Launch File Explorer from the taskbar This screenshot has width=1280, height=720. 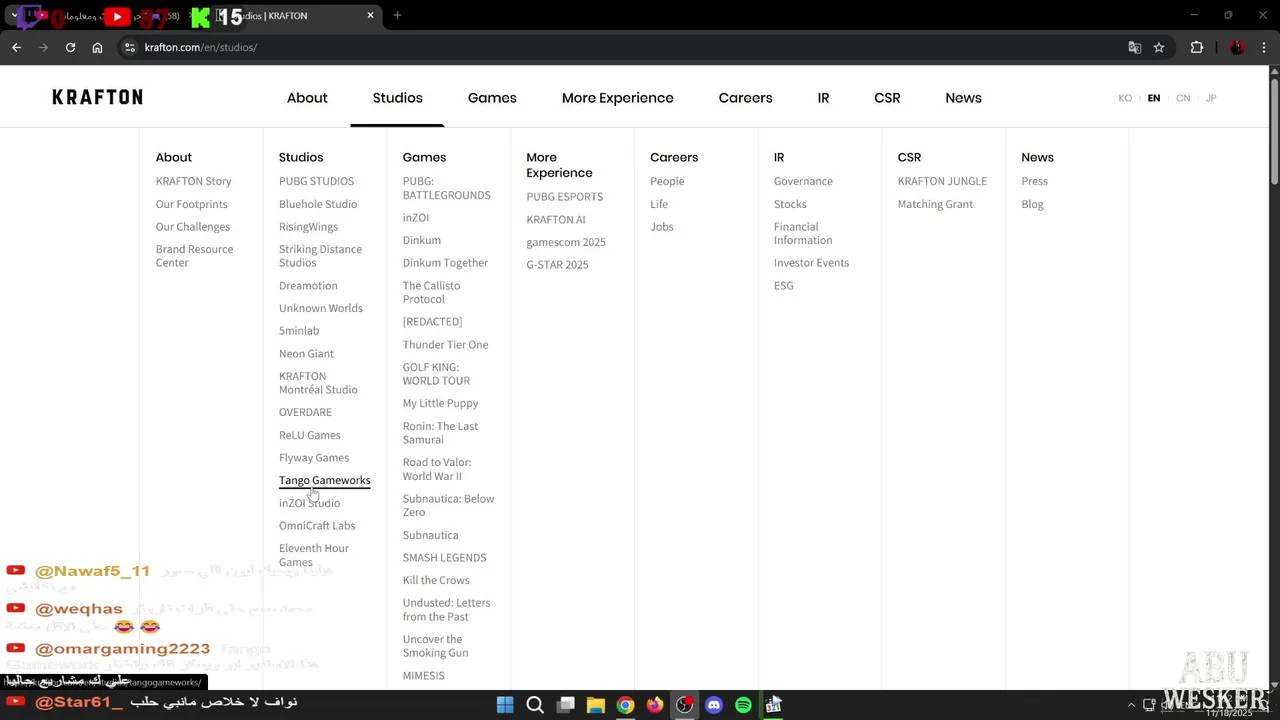click(x=595, y=705)
